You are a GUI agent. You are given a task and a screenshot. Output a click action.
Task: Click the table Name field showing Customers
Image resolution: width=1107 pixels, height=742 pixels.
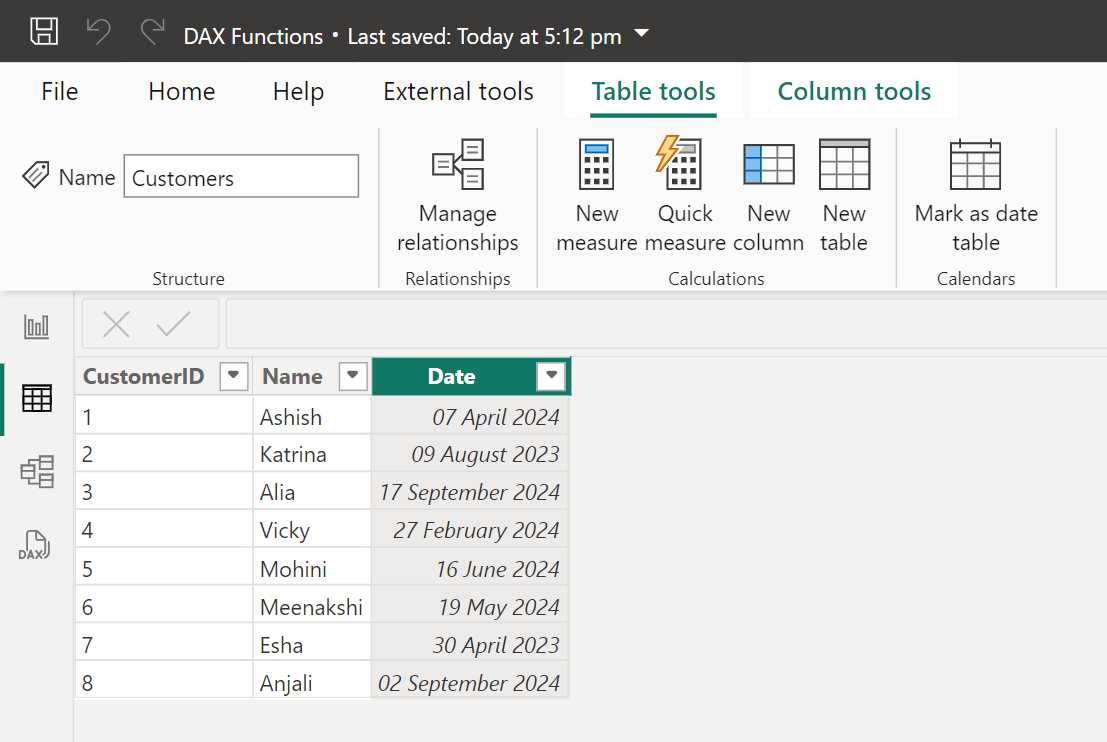point(241,176)
